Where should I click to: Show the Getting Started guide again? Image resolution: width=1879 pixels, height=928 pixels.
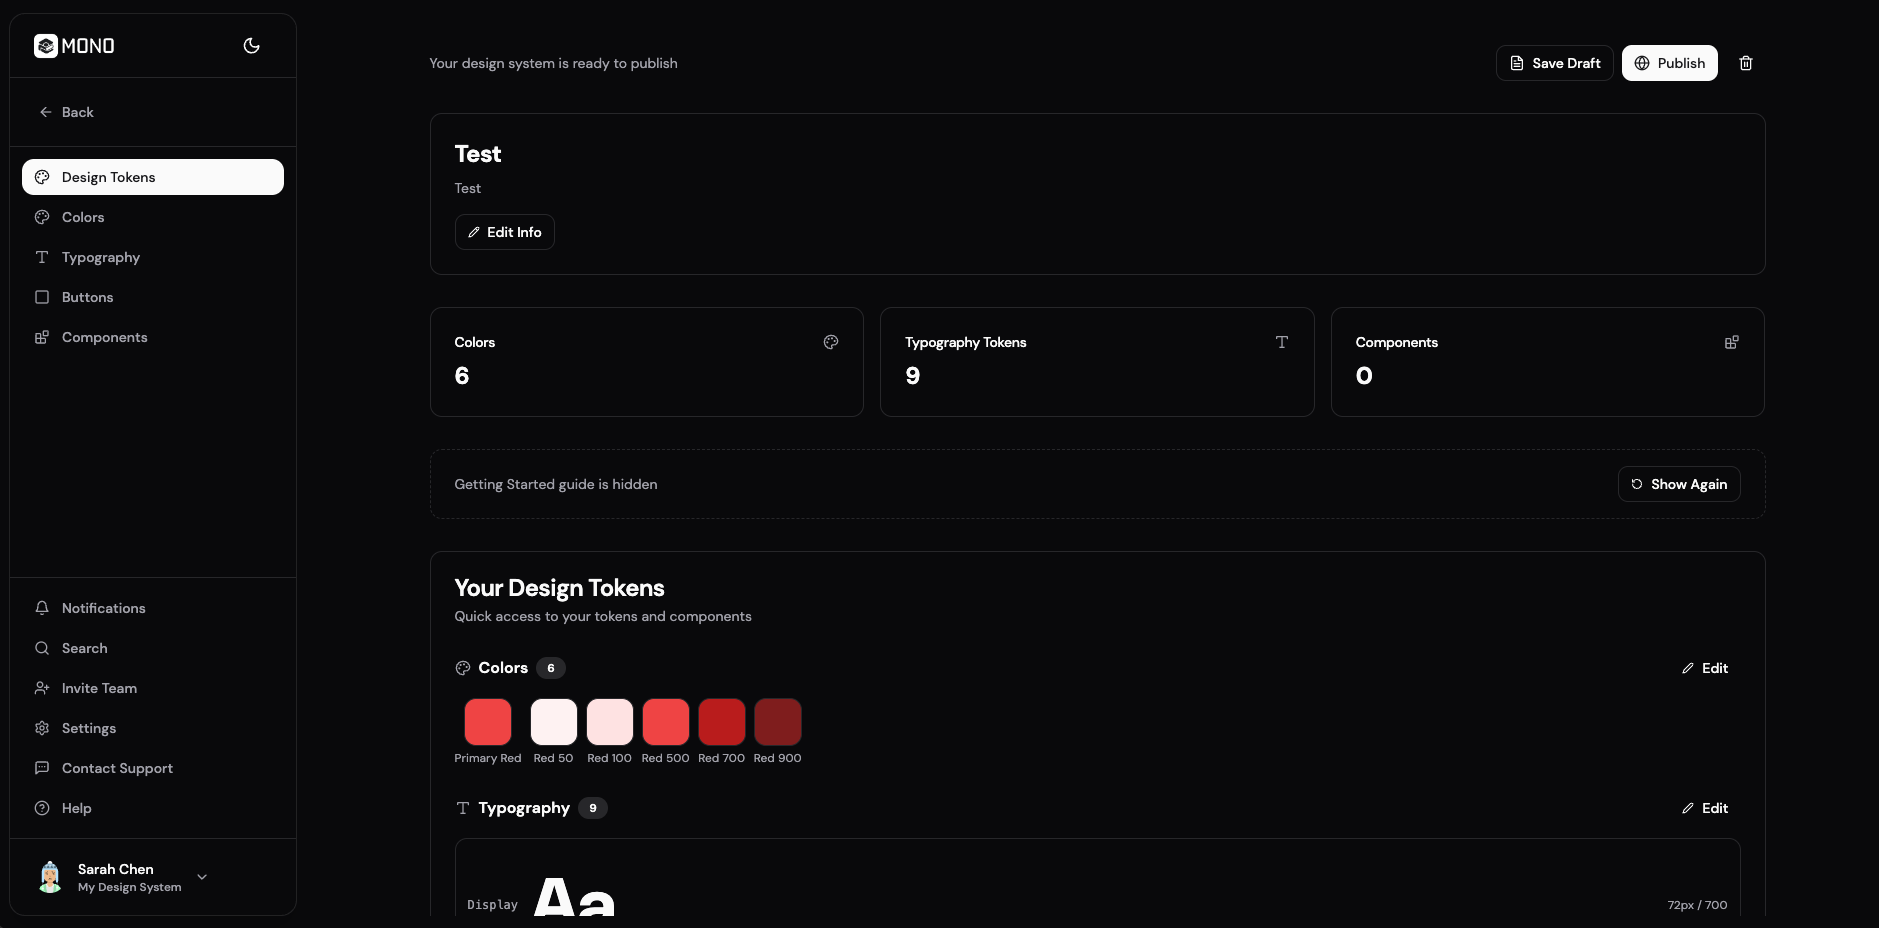click(x=1679, y=484)
